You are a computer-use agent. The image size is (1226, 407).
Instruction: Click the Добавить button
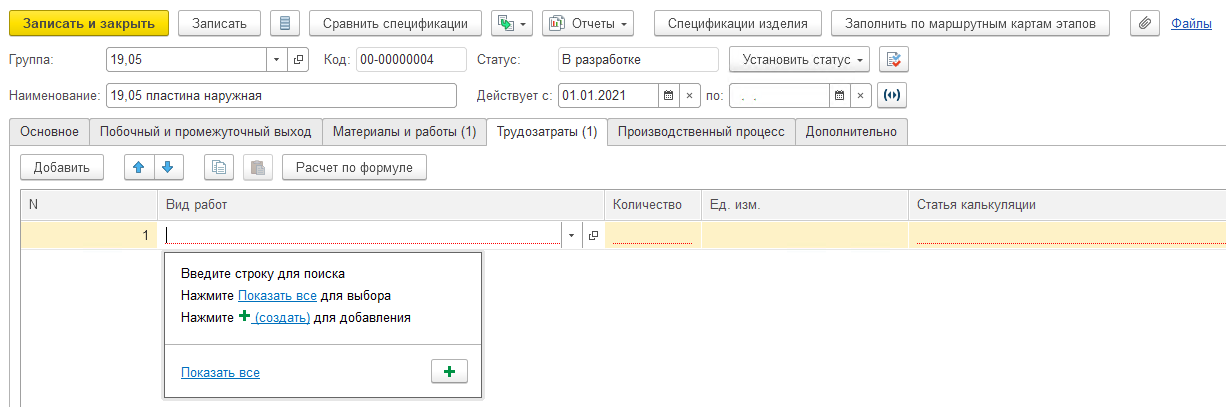[x=62, y=167]
